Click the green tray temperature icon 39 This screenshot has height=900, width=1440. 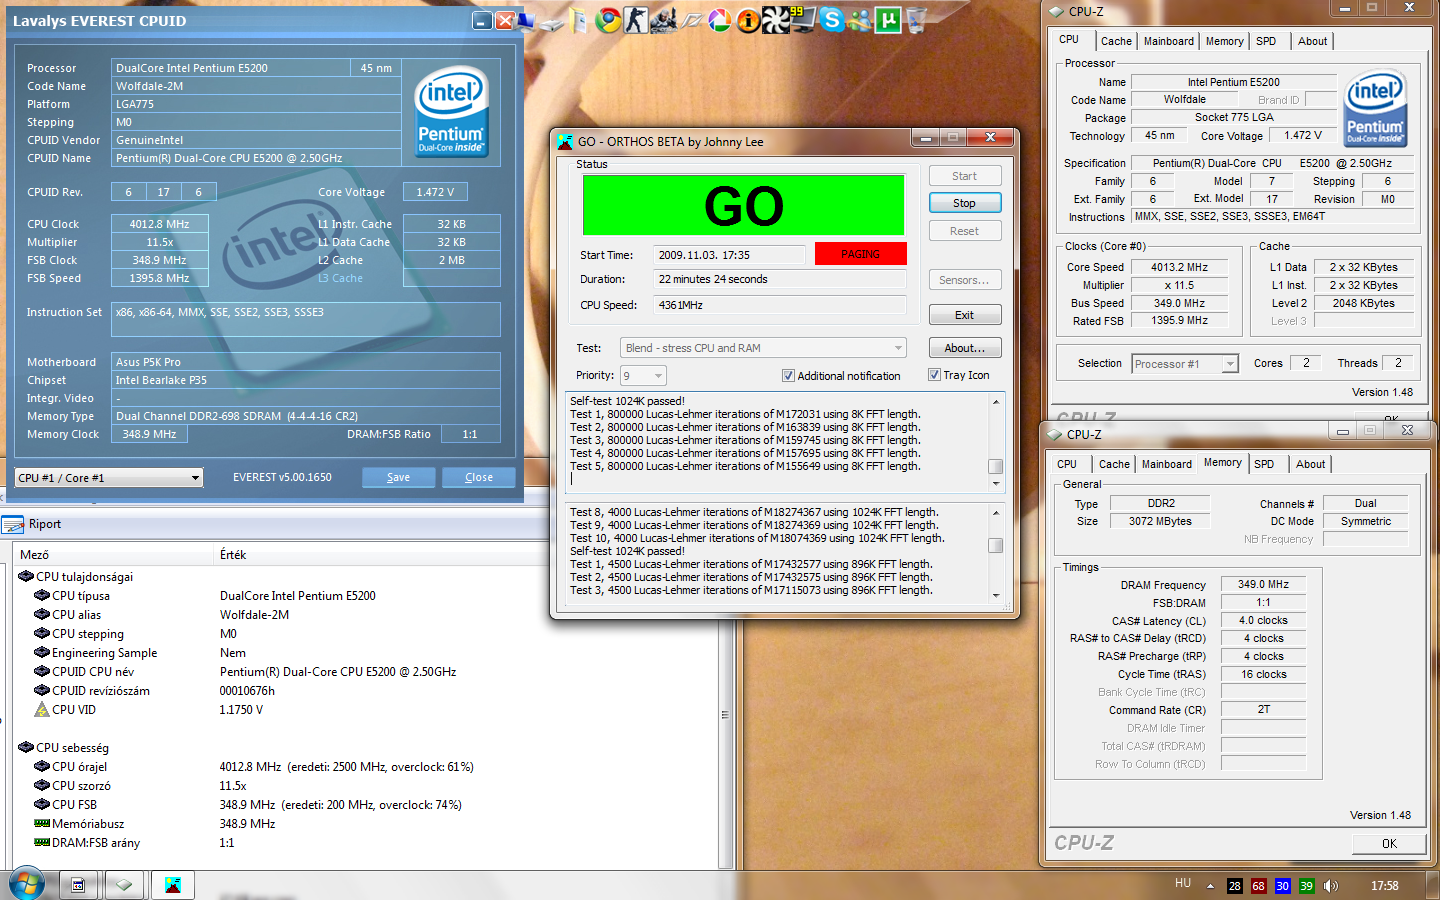click(1306, 886)
